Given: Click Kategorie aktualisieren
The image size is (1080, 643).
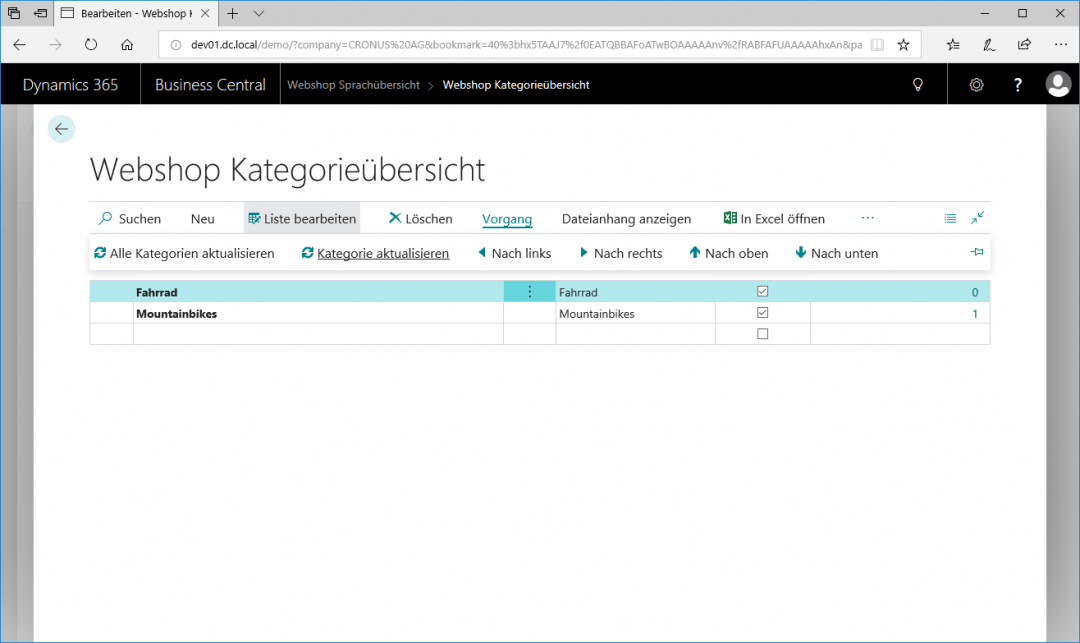Looking at the screenshot, I should point(375,253).
